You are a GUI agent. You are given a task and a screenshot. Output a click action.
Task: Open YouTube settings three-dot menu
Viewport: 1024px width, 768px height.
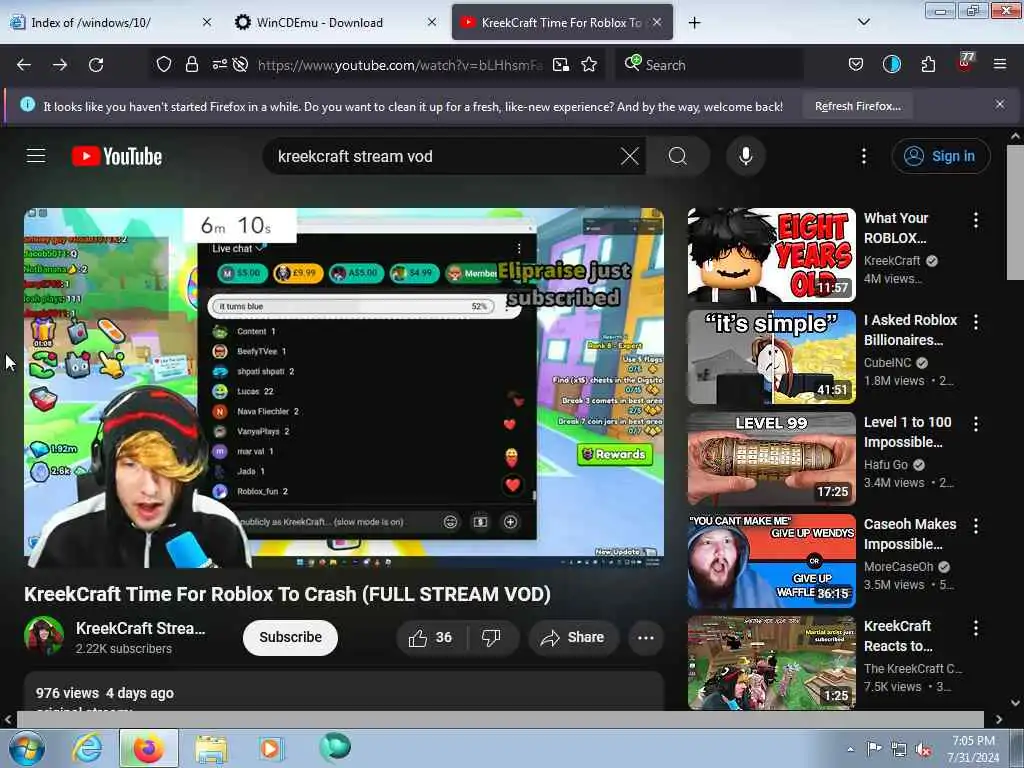click(x=864, y=156)
